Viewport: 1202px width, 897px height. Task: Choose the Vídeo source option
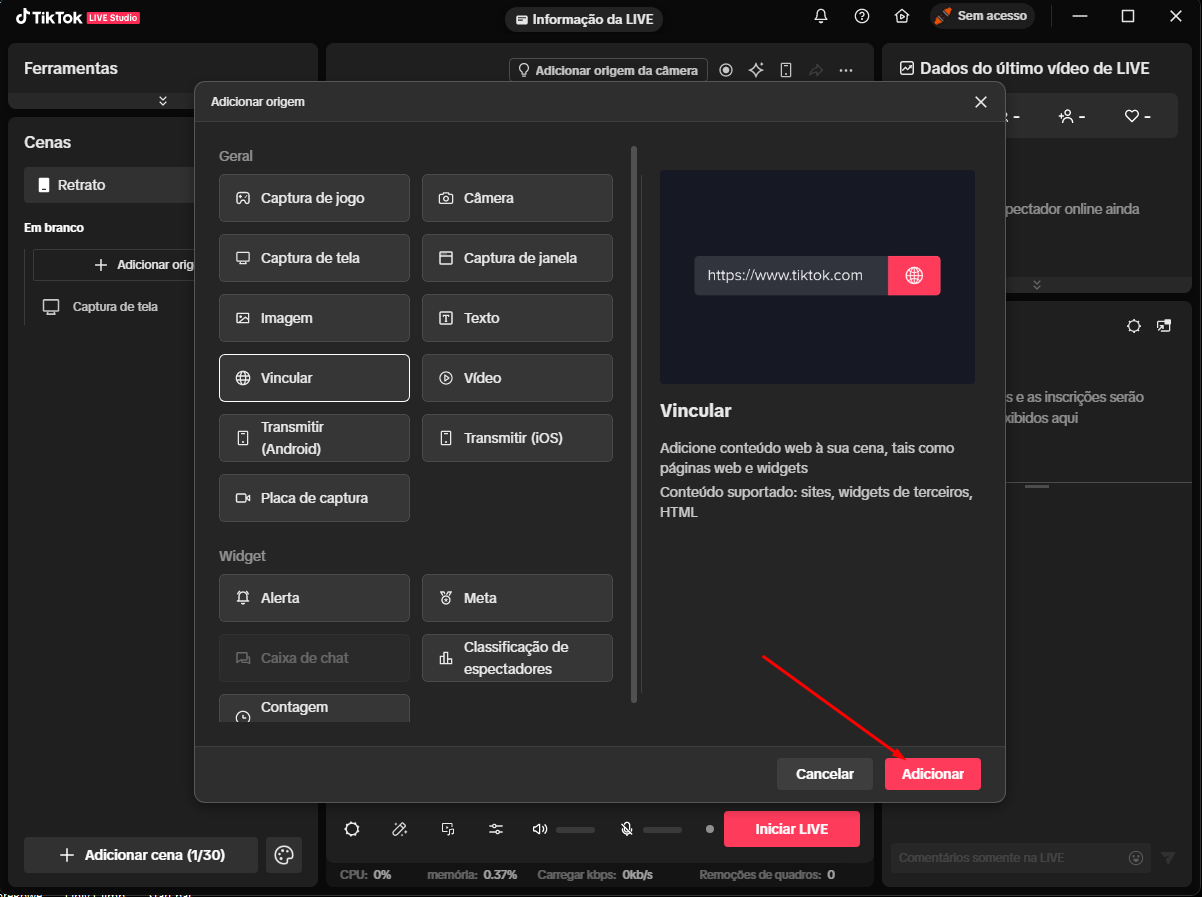[x=517, y=378]
